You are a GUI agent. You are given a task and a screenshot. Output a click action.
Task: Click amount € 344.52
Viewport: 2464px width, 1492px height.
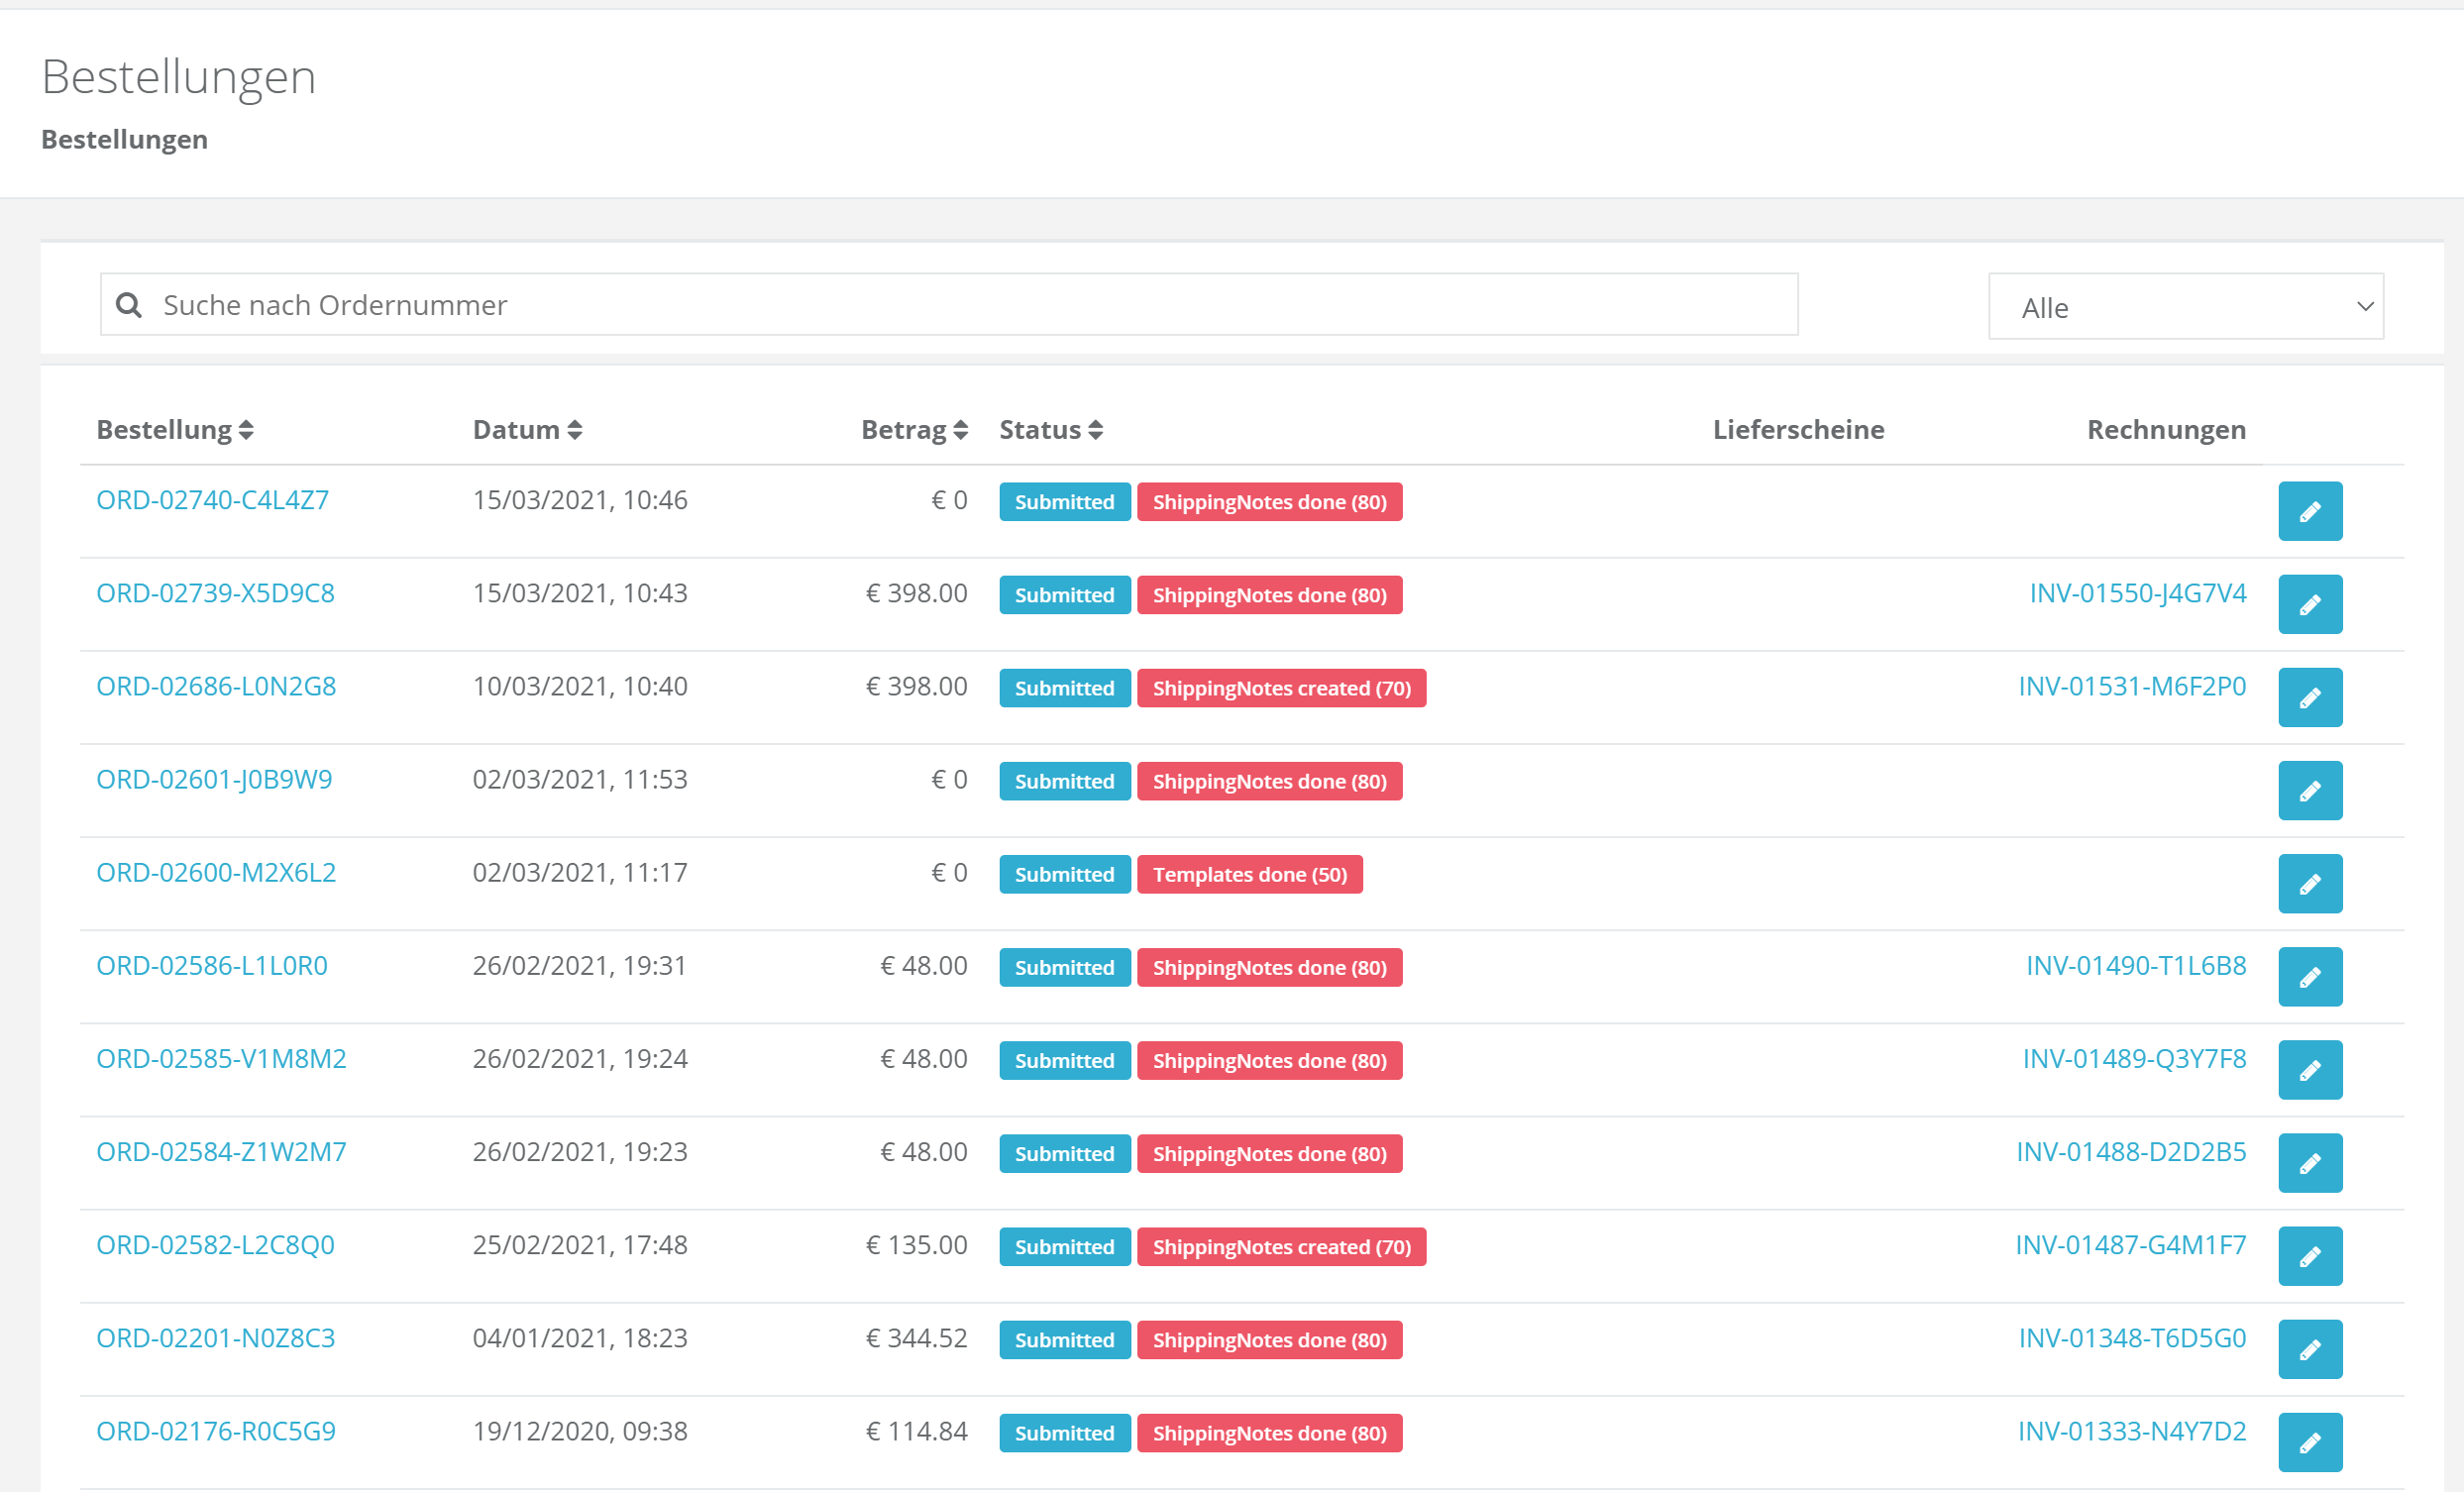tap(916, 1337)
